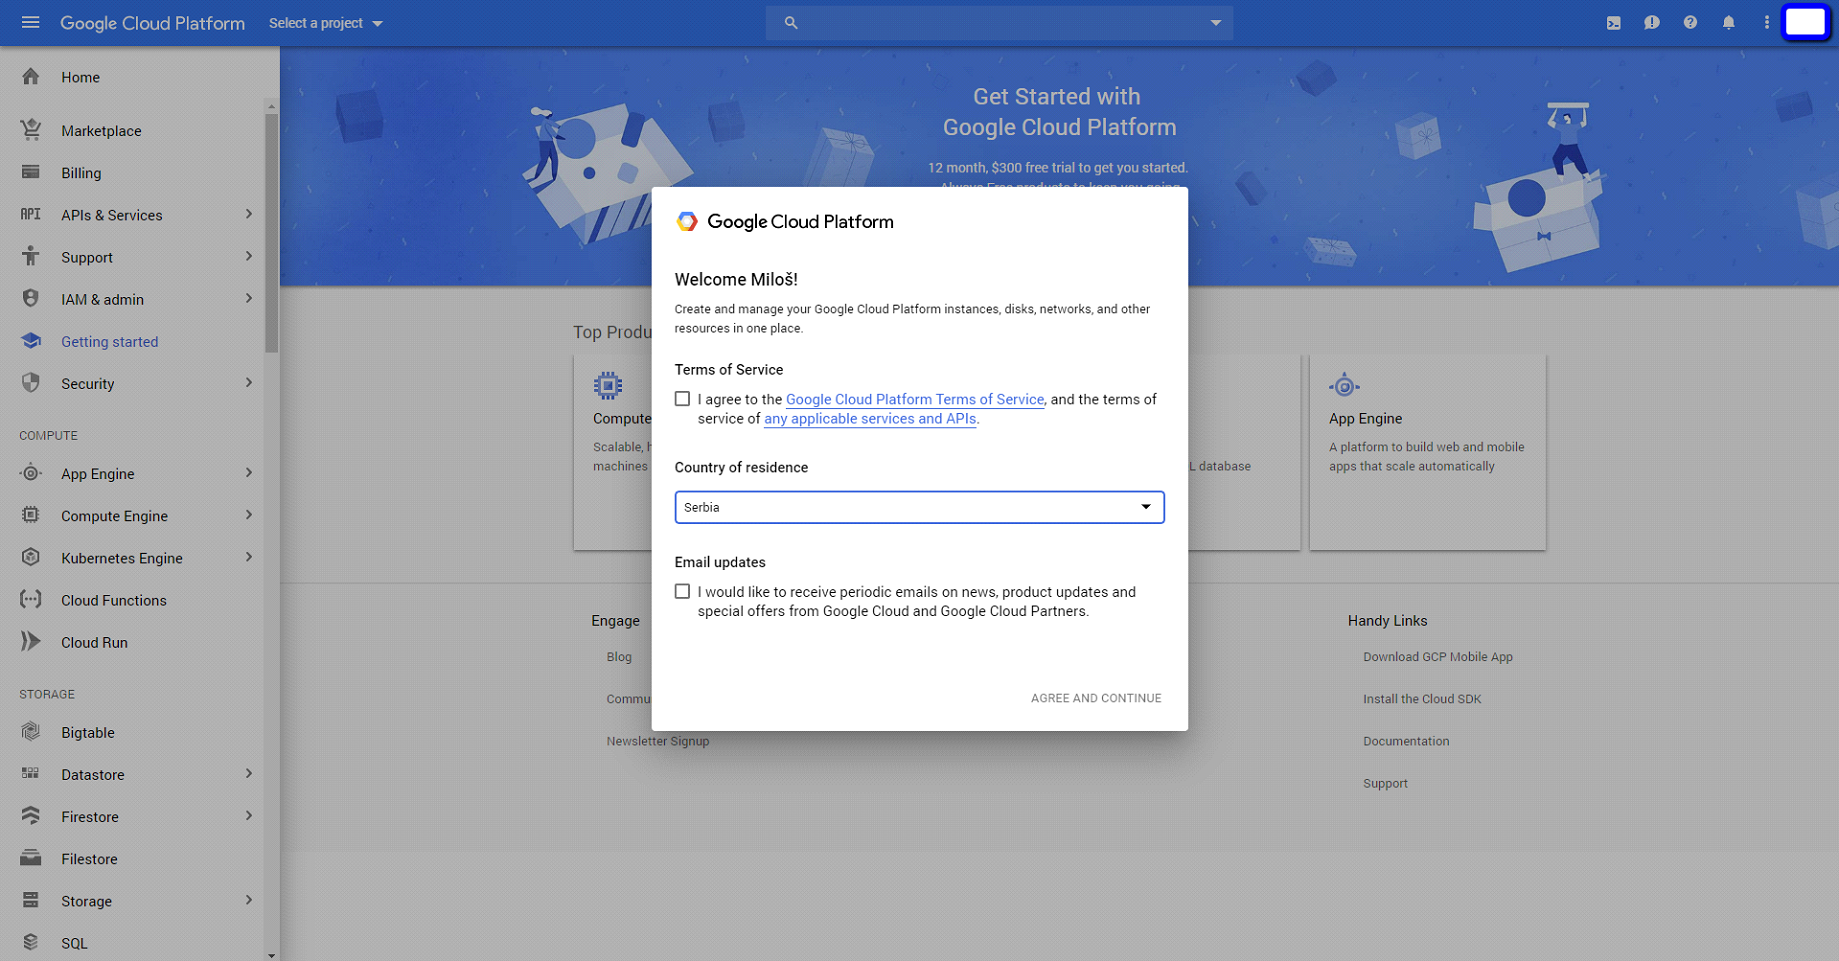Open the Country of residence dropdown
This screenshot has height=961, width=1839.
coord(918,507)
